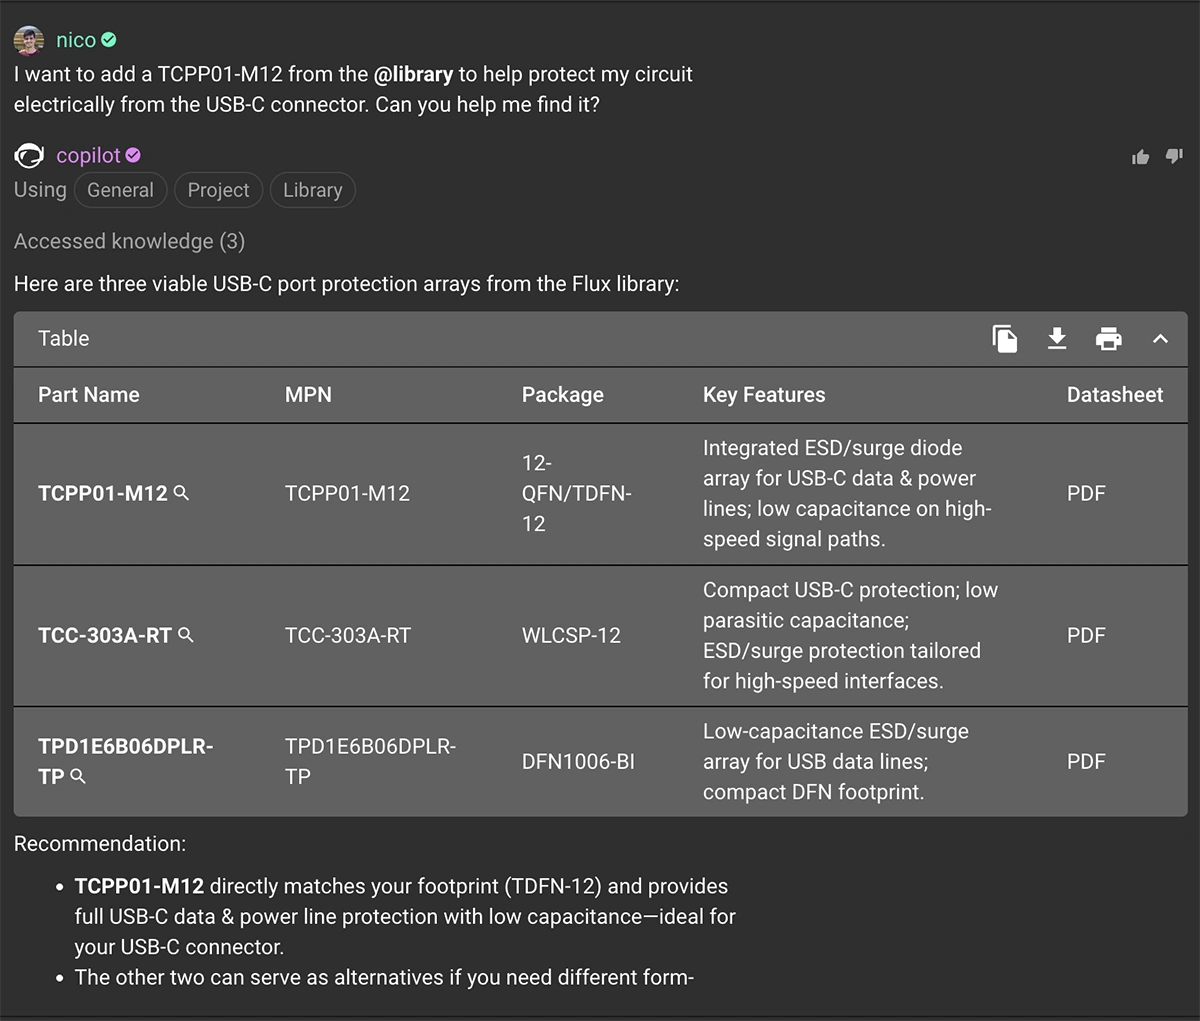Click nico's profile avatar

pos(29,40)
